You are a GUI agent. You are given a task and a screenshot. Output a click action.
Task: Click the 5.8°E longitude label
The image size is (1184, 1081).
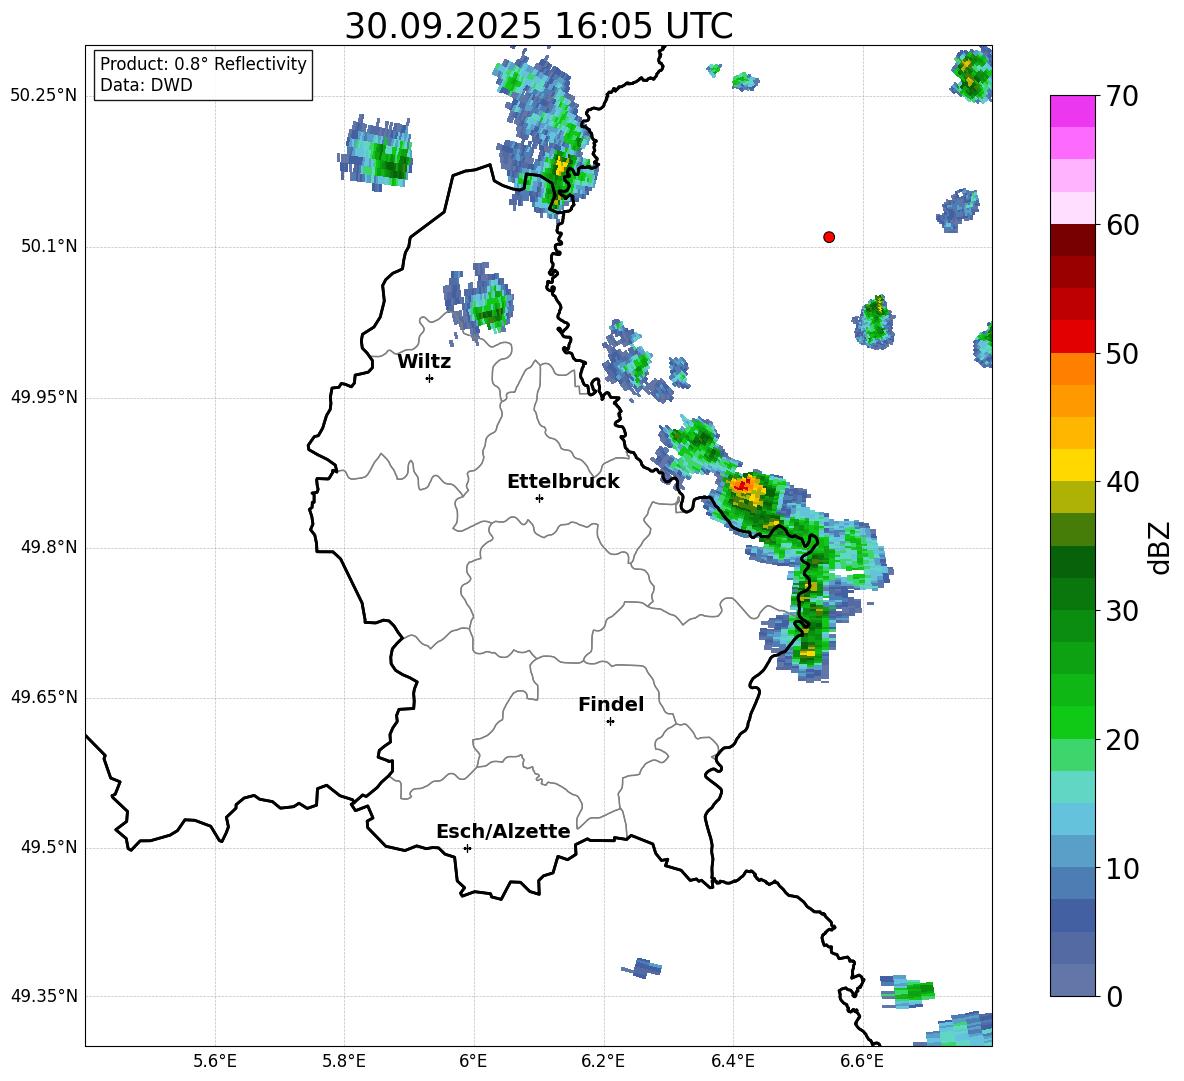pyautogui.click(x=344, y=1061)
